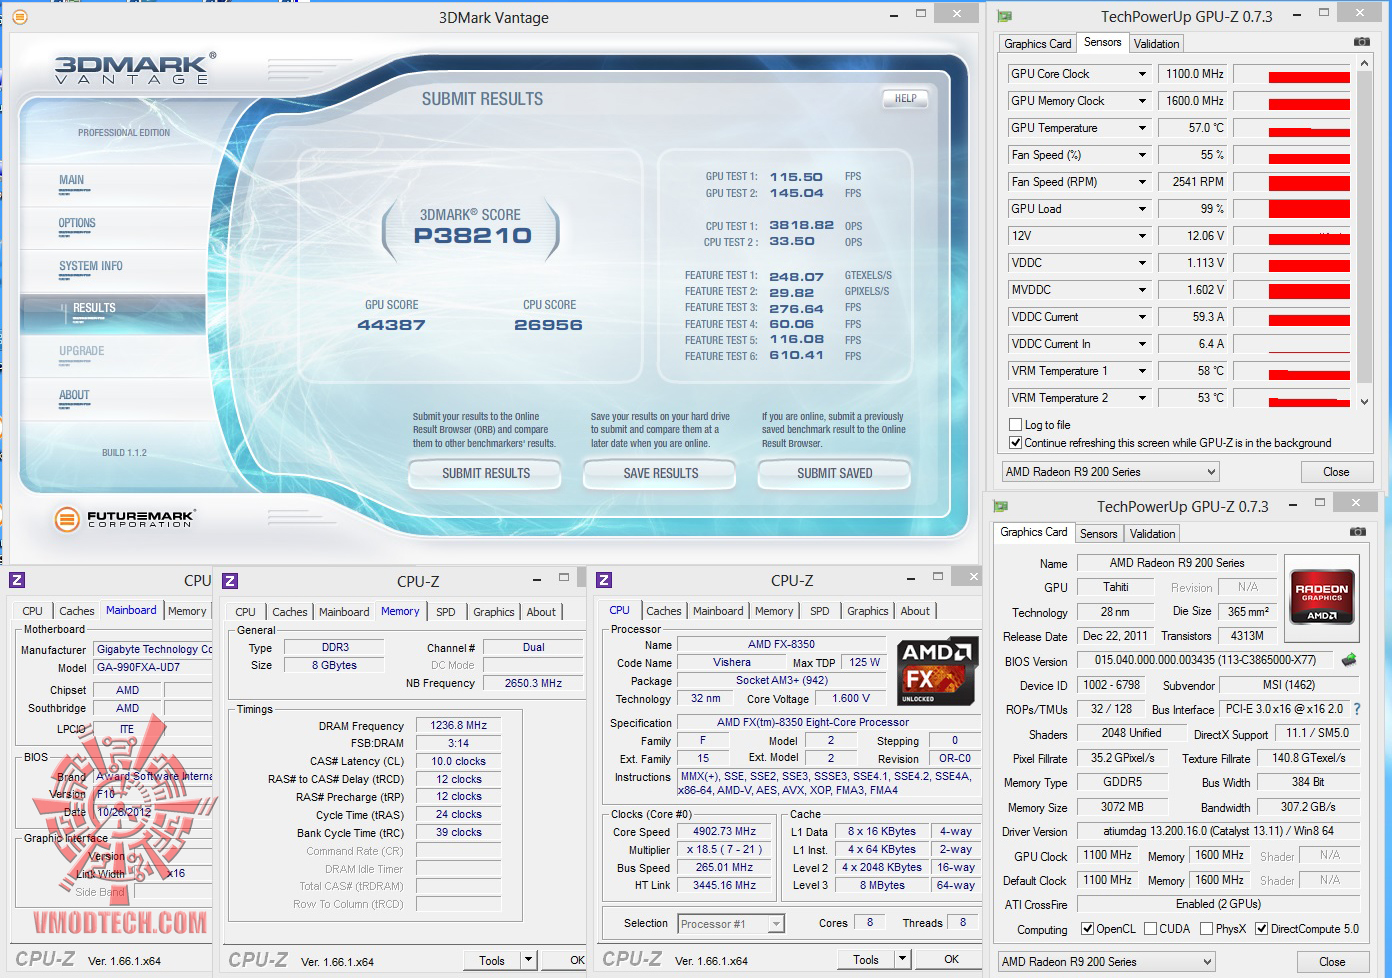The width and height of the screenshot is (1392, 978).
Task: Click the SAVE RESULTS button
Action: coord(661,474)
